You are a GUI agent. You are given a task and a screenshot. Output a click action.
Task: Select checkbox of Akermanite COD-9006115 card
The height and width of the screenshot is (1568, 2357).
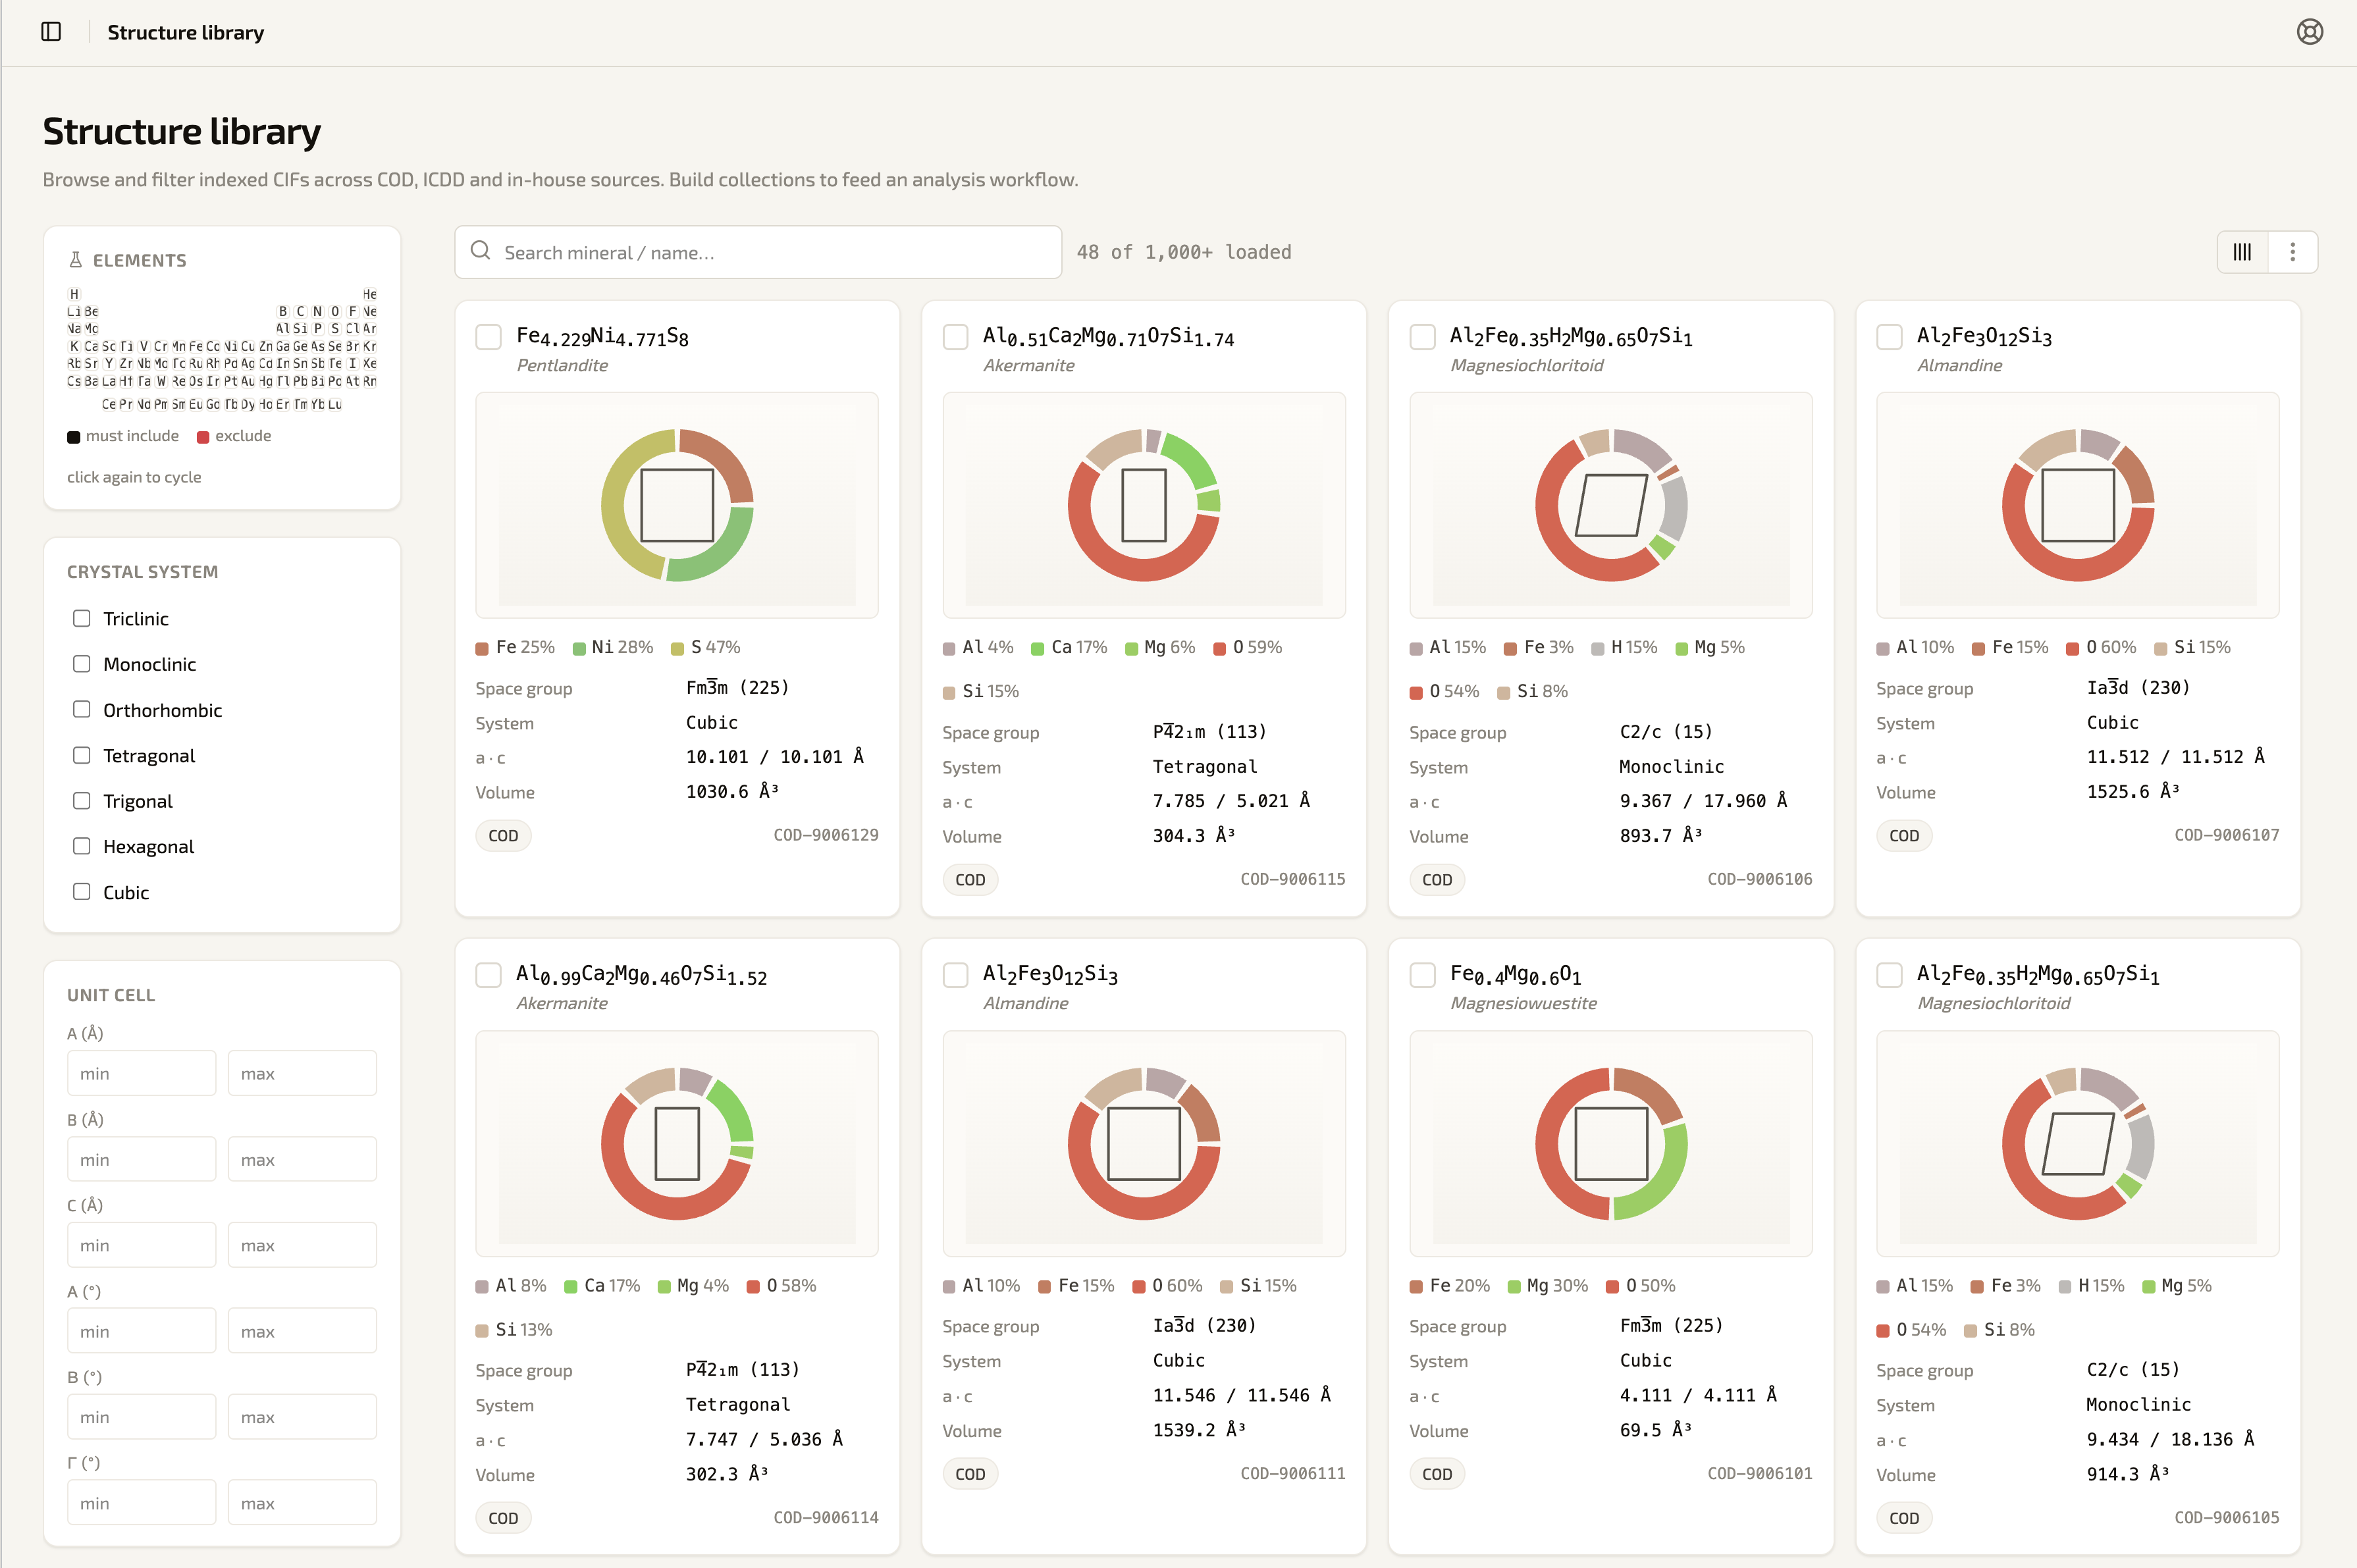[x=955, y=337]
